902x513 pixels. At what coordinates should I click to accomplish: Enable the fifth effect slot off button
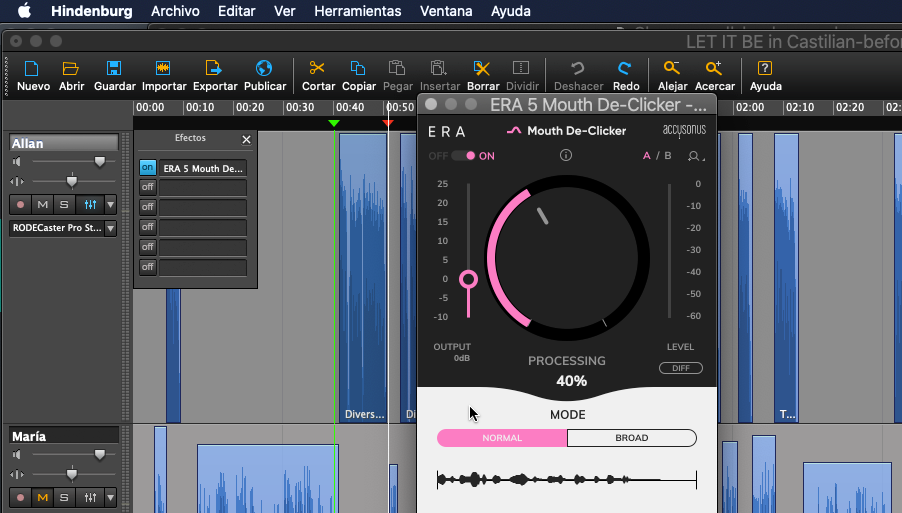[x=147, y=247]
